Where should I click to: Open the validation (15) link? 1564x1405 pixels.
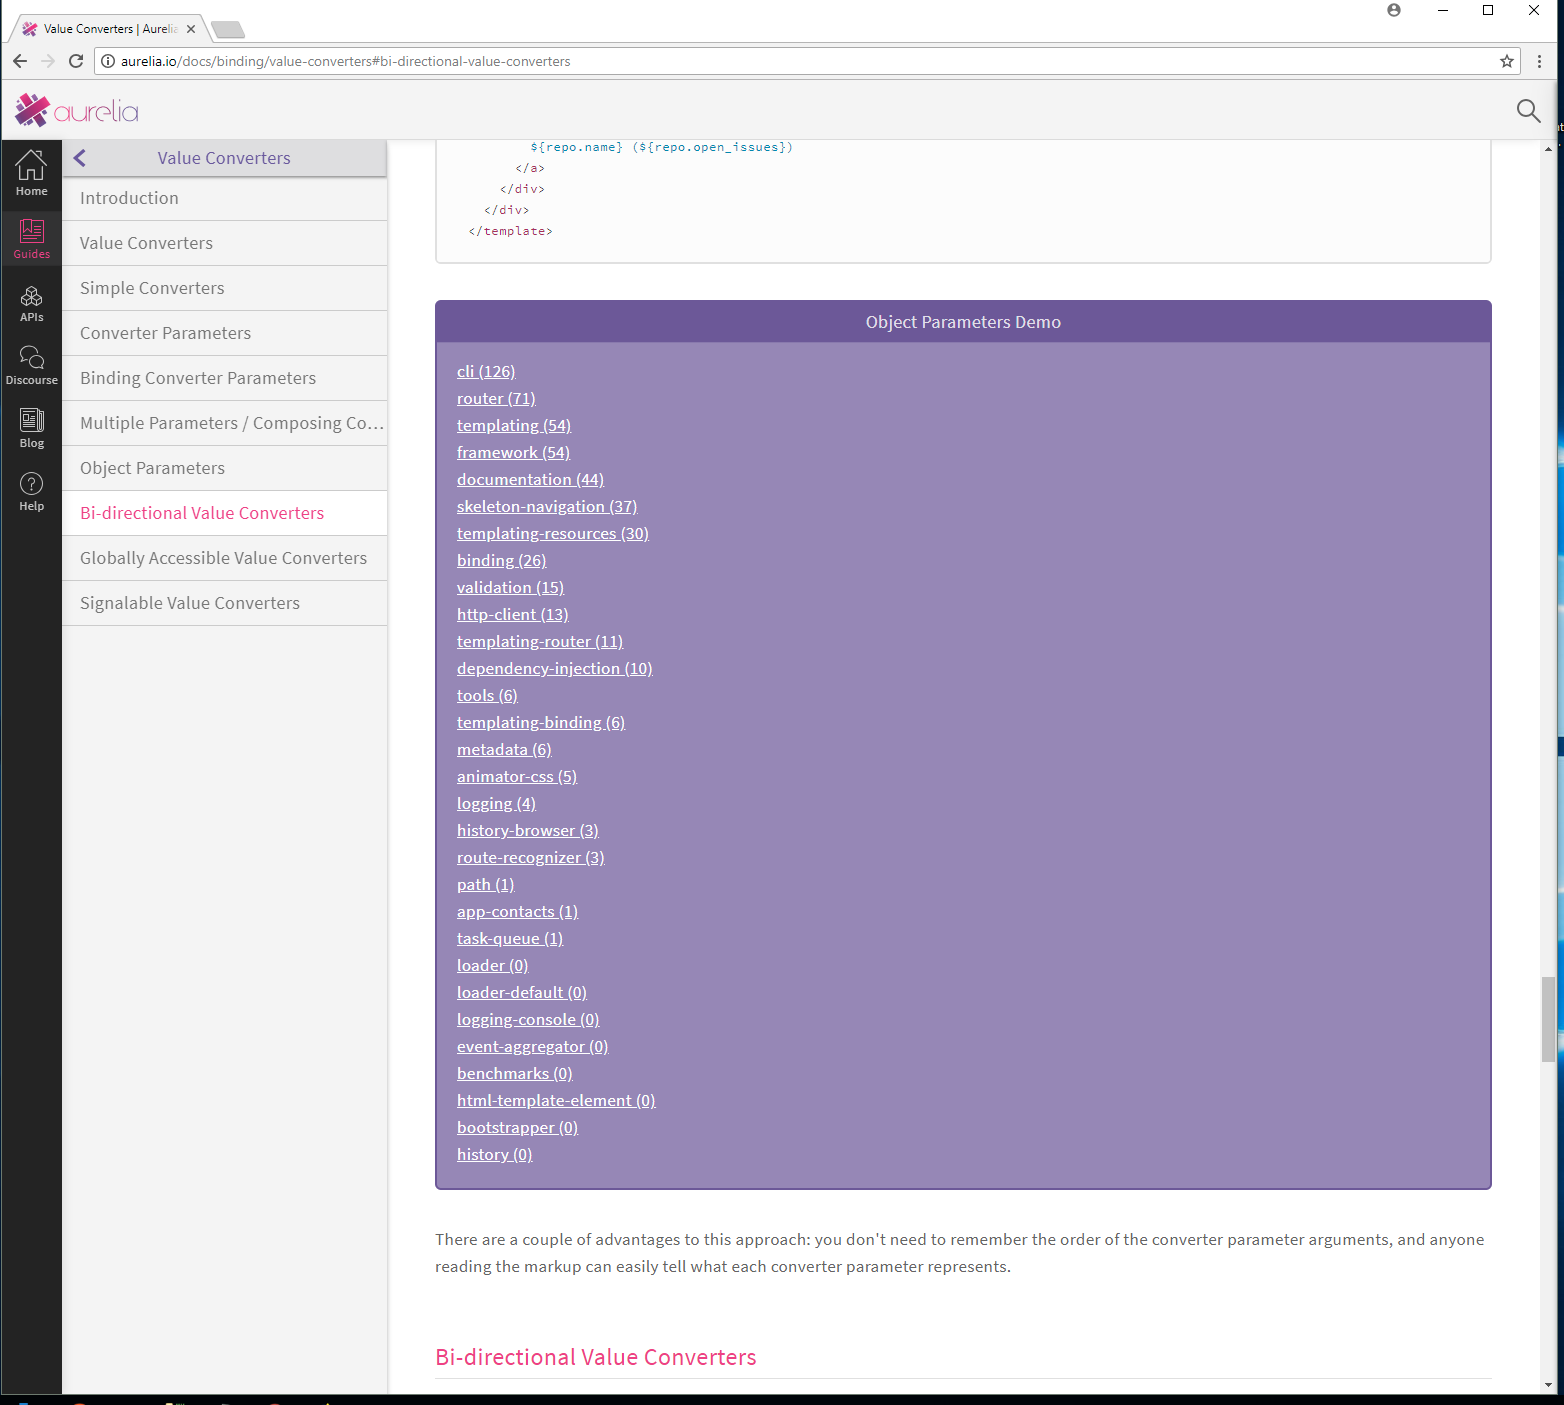click(510, 587)
